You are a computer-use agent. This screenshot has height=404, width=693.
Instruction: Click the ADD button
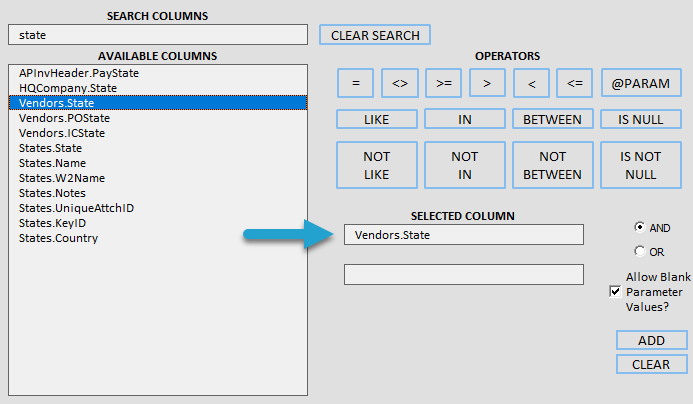[651, 340]
